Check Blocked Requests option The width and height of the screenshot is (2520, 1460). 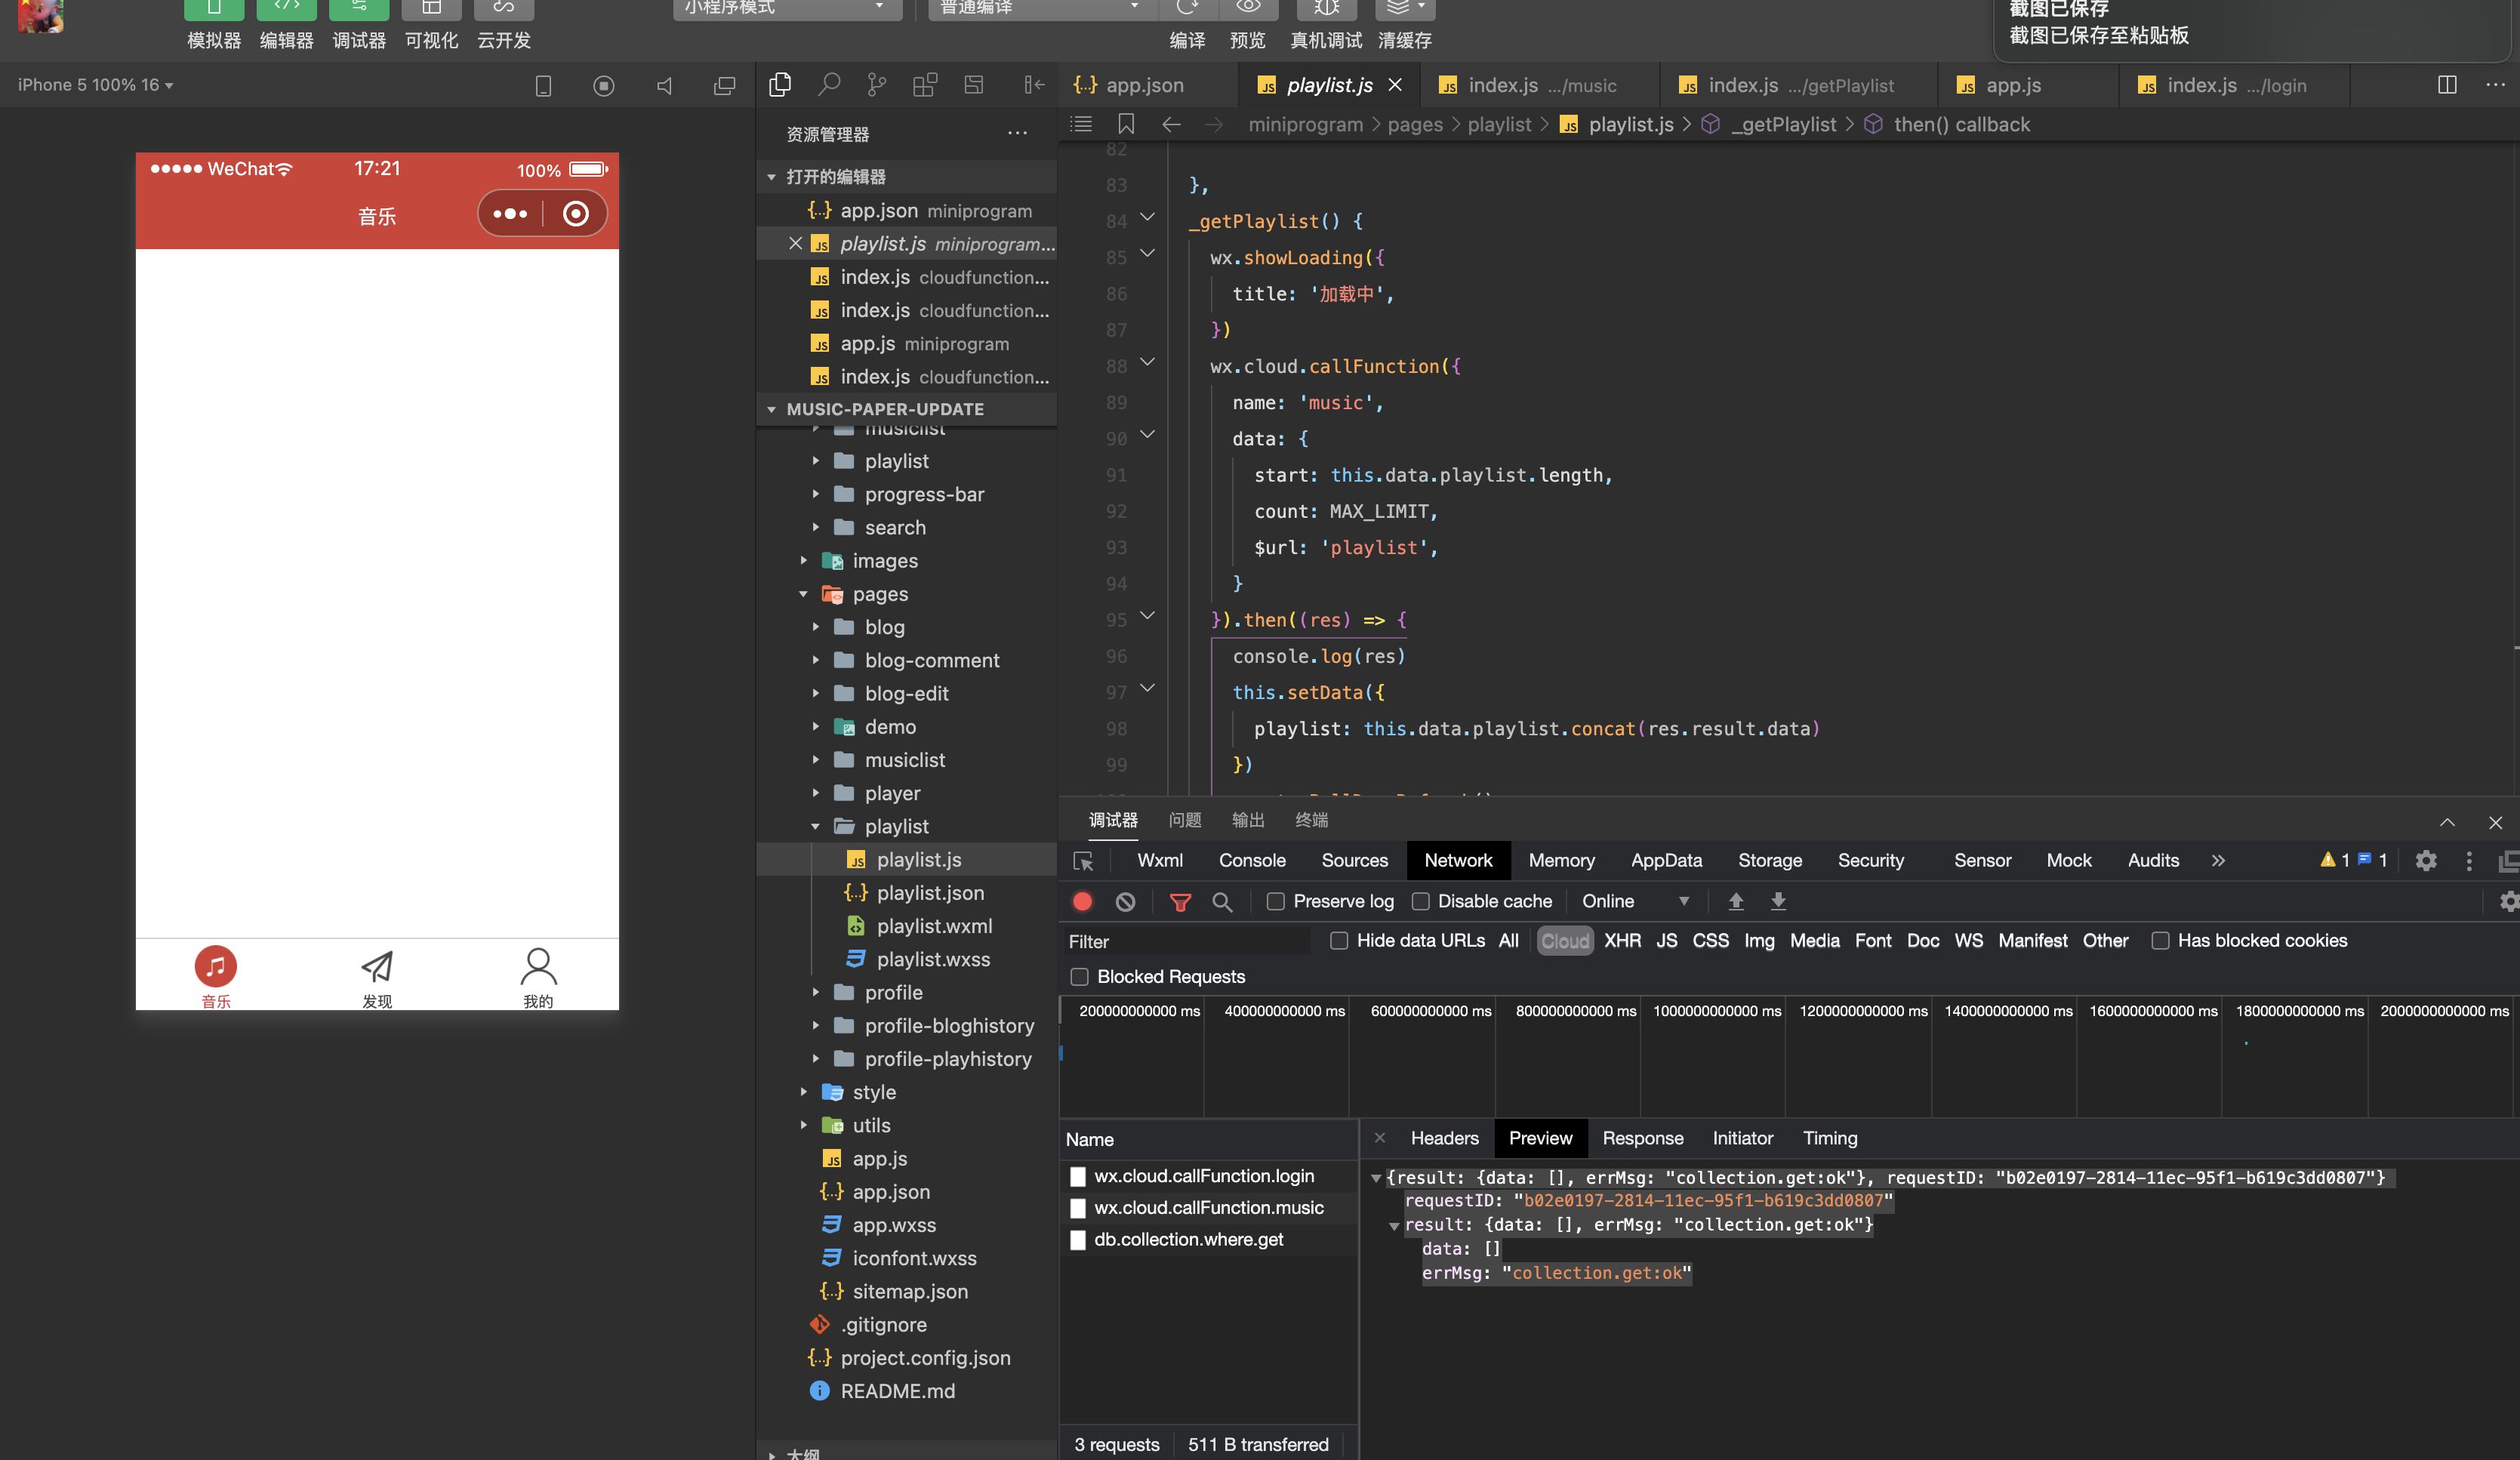[x=1079, y=976]
